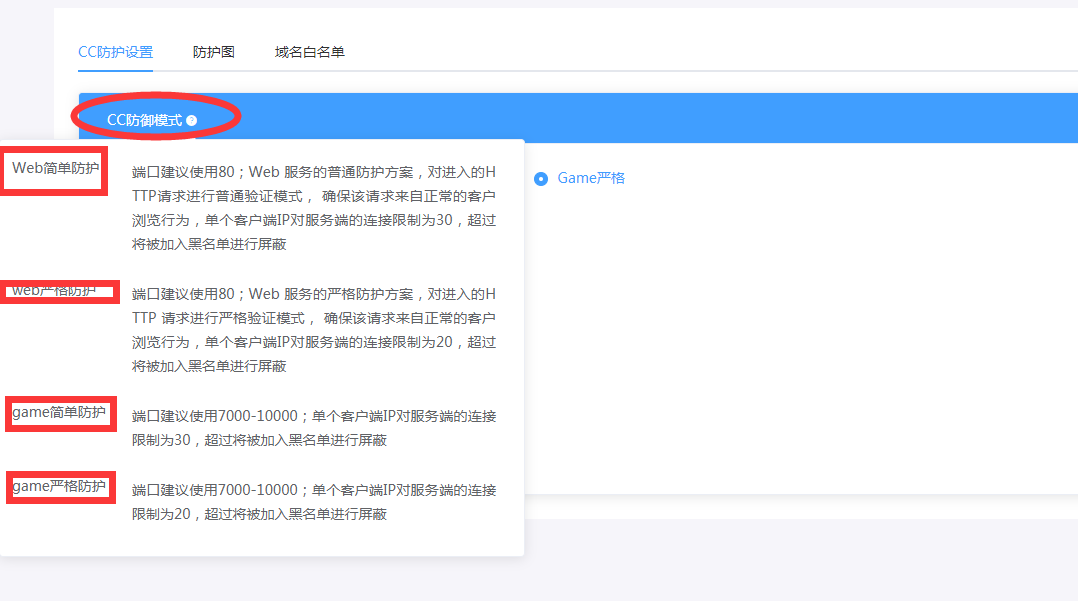The height and width of the screenshot is (601, 1078).
Task: Click the Game严格 option label
Action: pos(591,178)
